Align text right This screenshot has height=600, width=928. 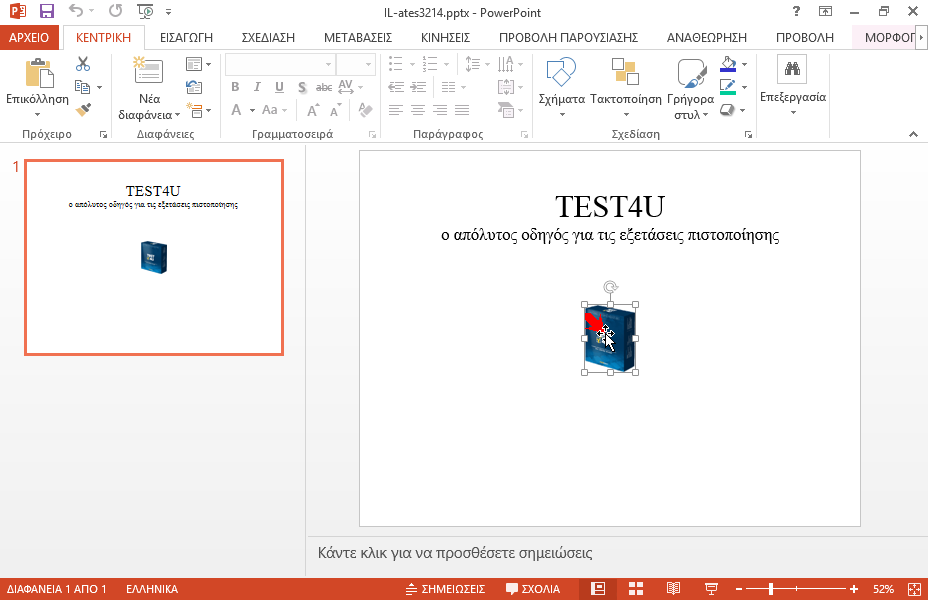pos(440,110)
